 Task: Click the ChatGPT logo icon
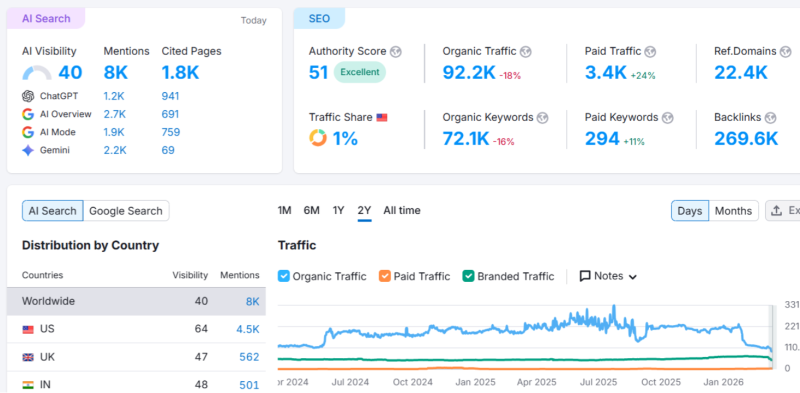point(28,96)
